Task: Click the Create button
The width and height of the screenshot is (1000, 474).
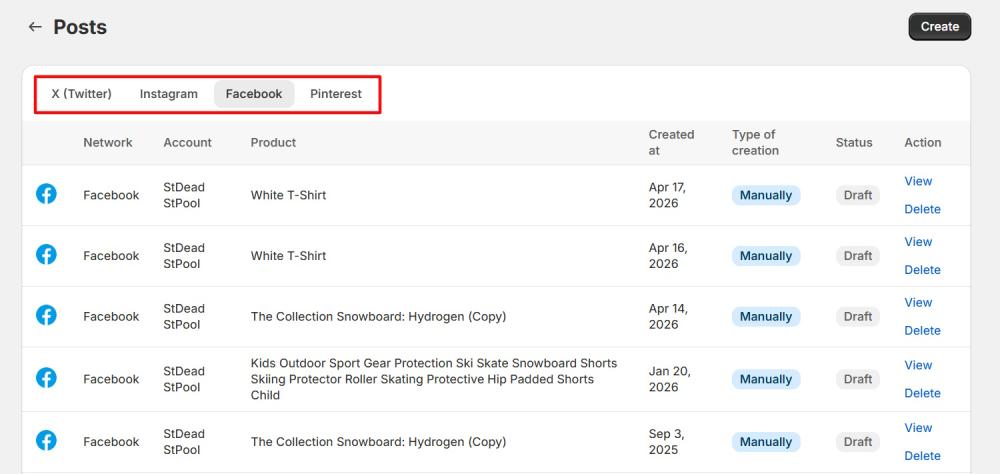Action: pyautogui.click(x=939, y=27)
